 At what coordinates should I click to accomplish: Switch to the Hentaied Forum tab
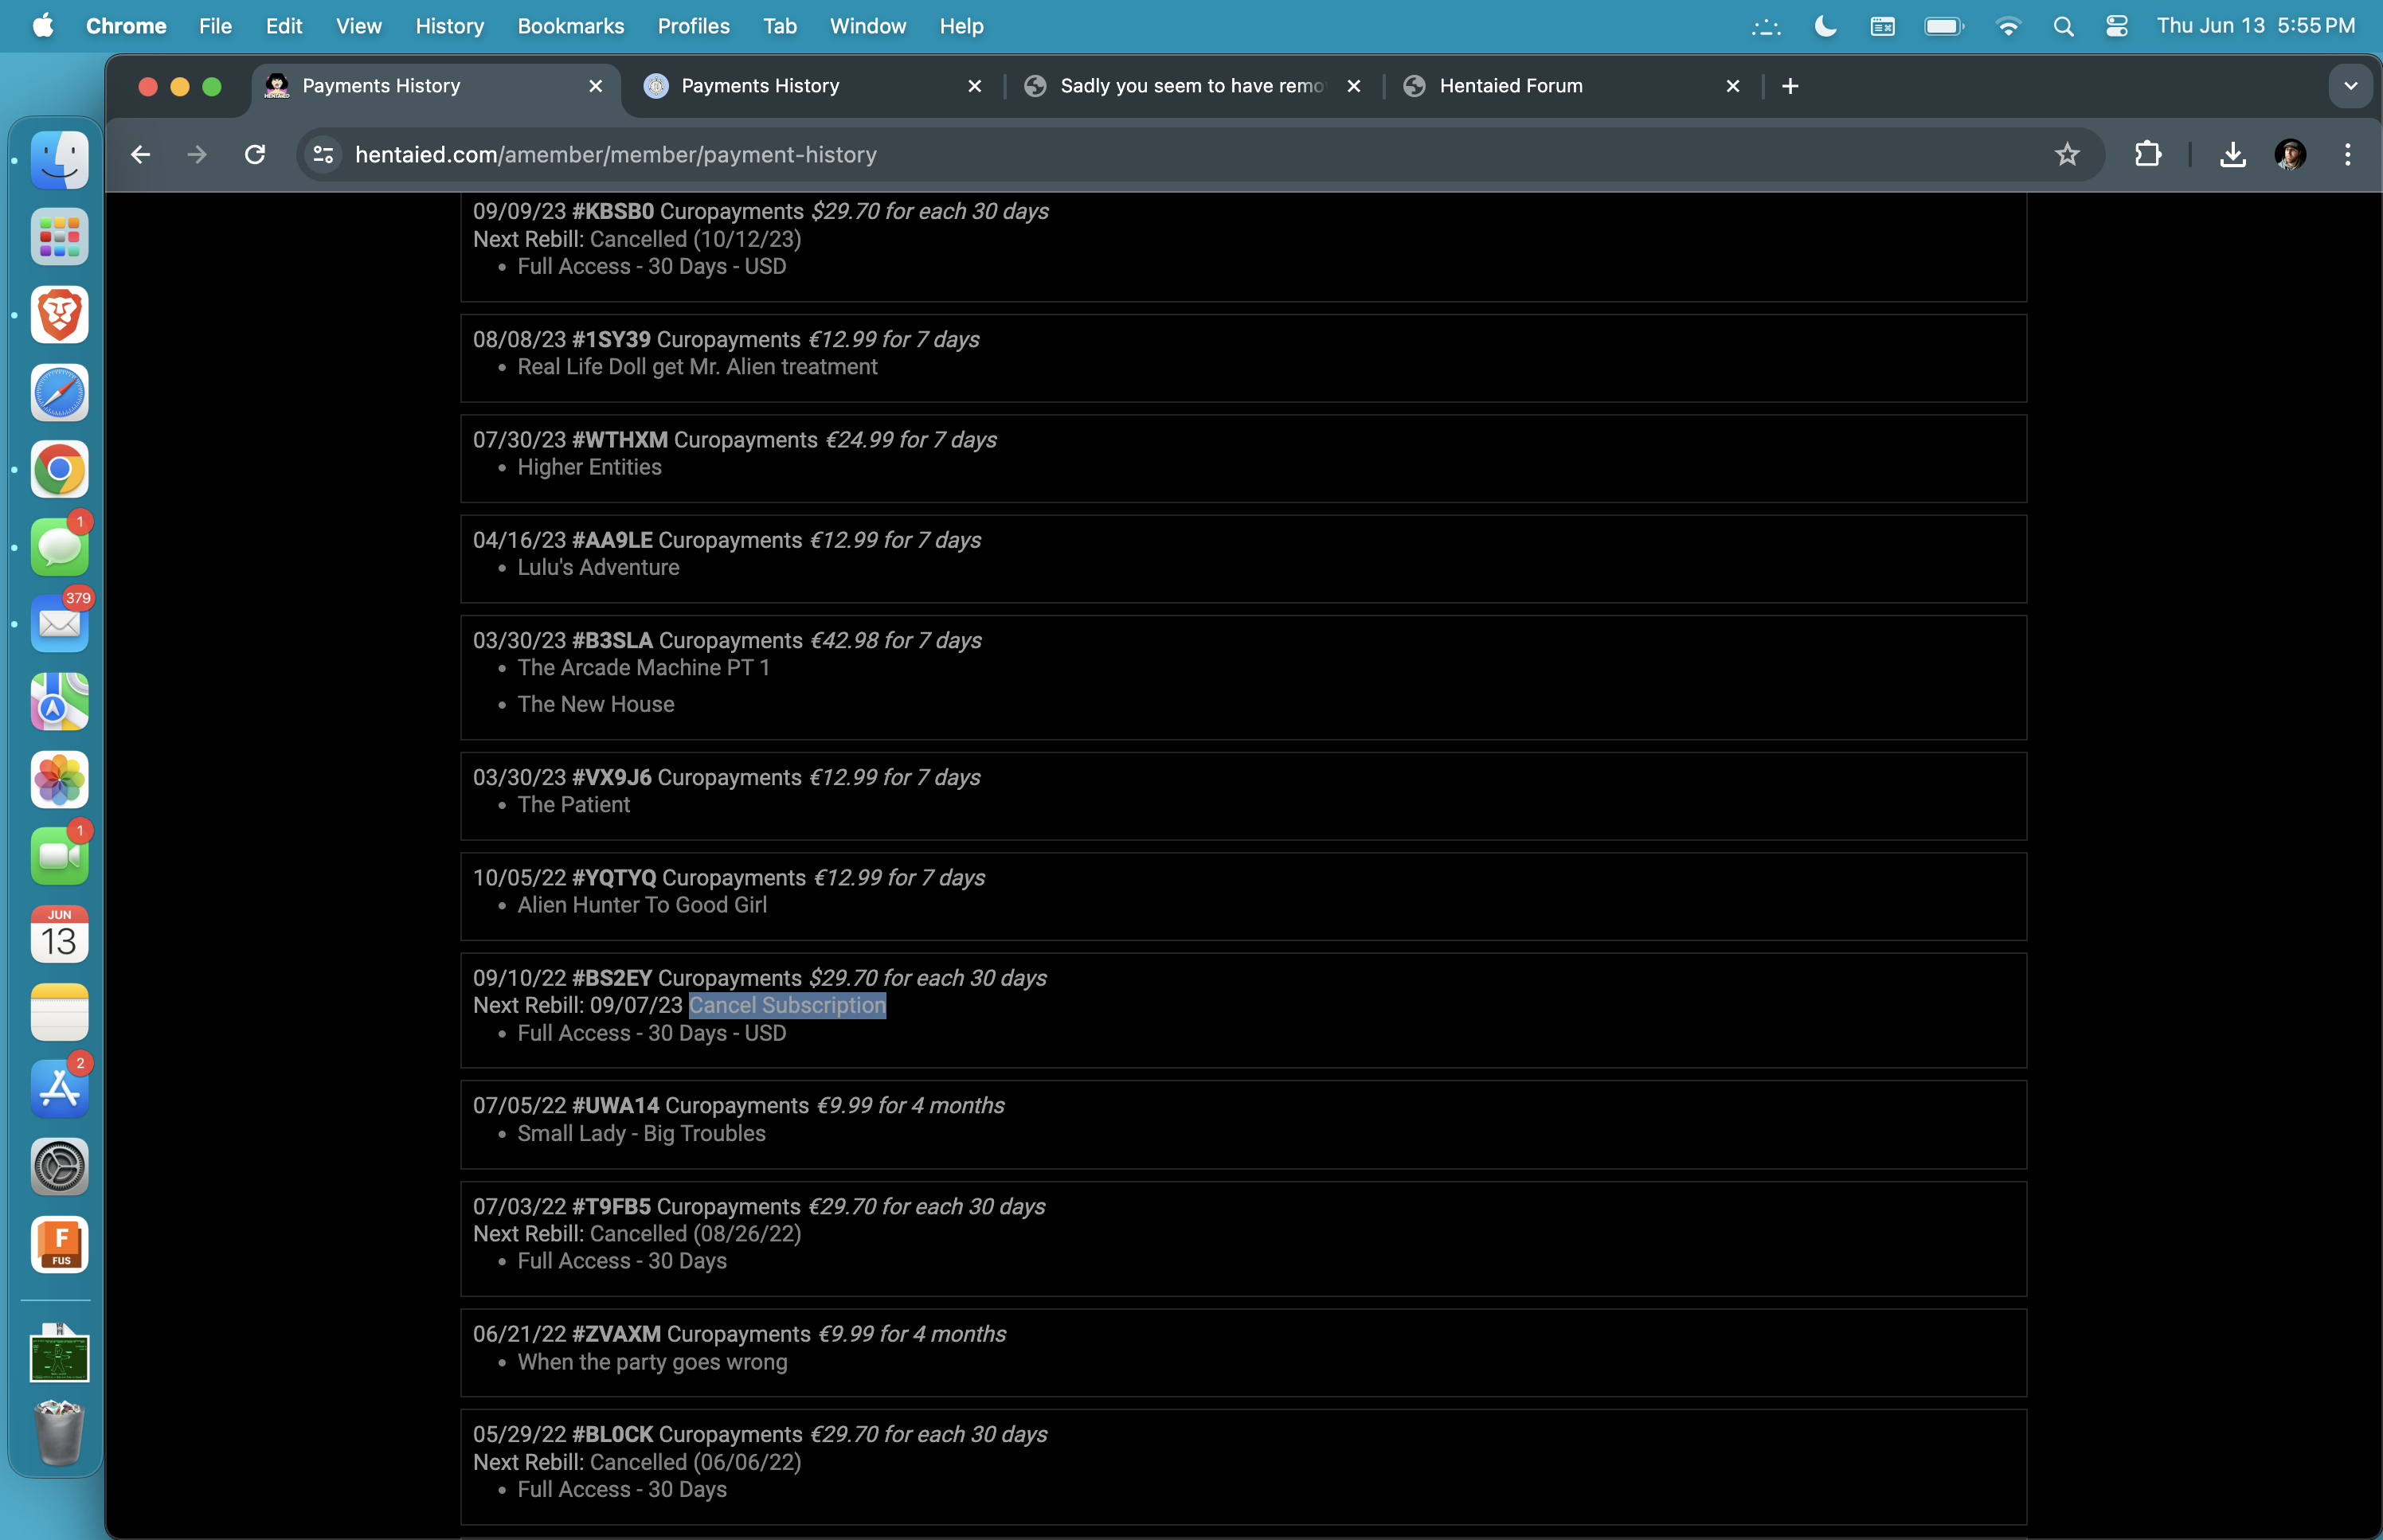(x=1510, y=86)
